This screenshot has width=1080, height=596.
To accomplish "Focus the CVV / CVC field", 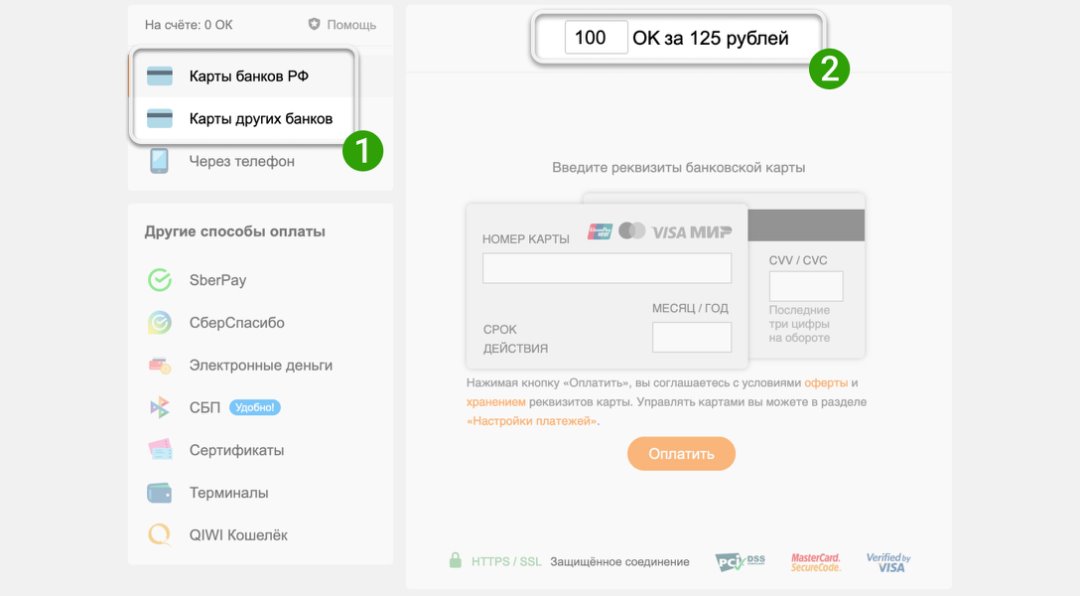I will click(x=806, y=286).
